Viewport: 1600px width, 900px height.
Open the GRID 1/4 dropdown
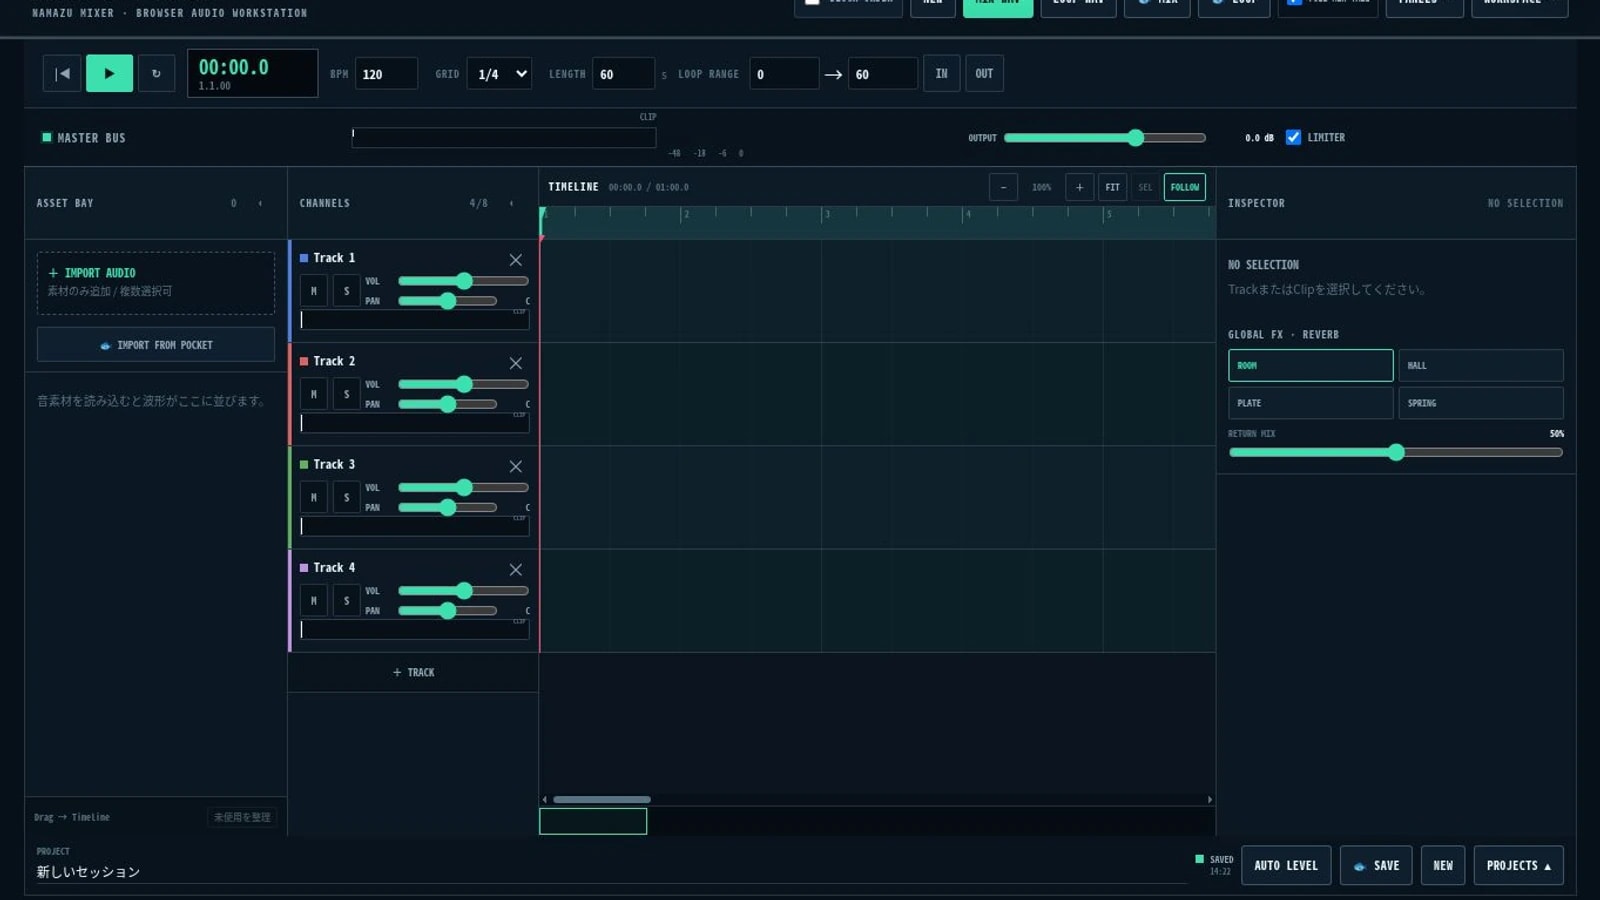point(499,74)
